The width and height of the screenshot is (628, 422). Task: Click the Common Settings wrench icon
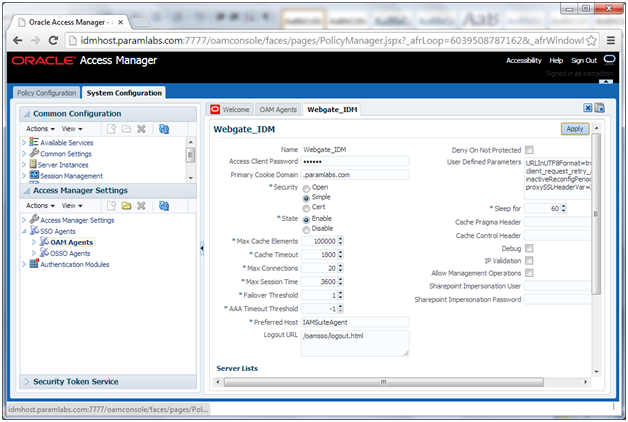click(x=34, y=153)
